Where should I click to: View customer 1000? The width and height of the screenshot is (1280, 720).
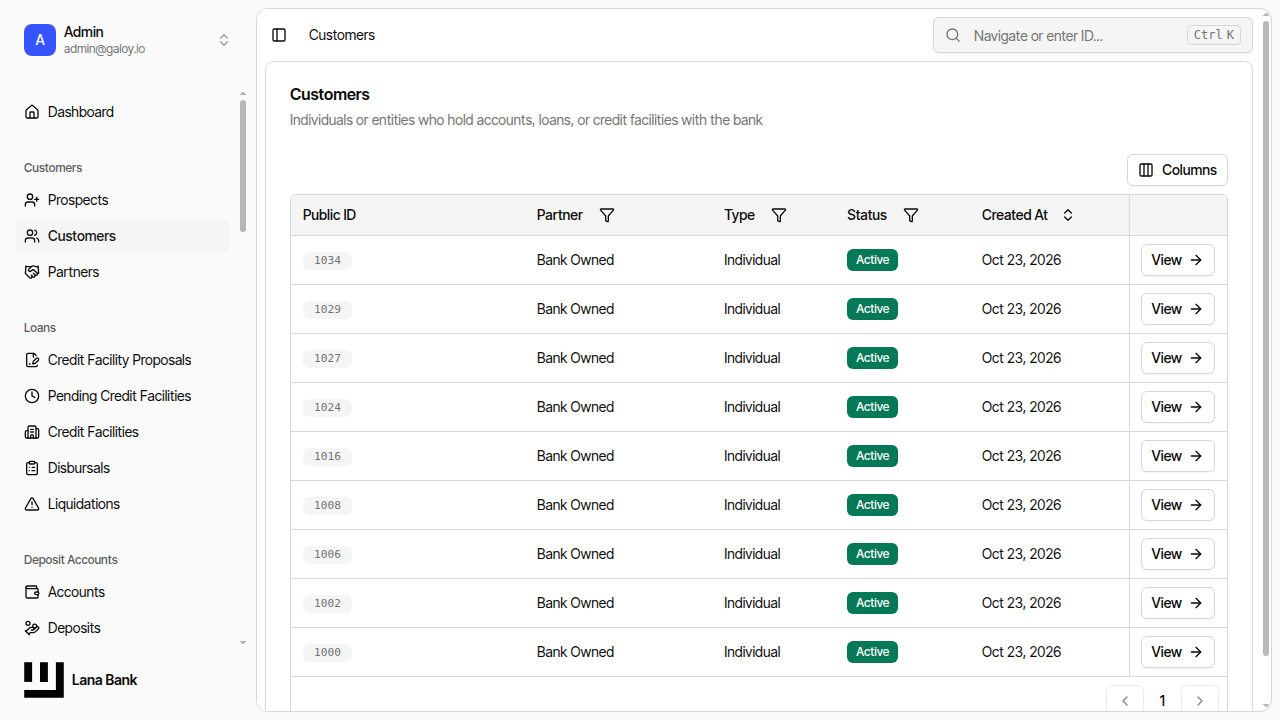pos(1177,652)
